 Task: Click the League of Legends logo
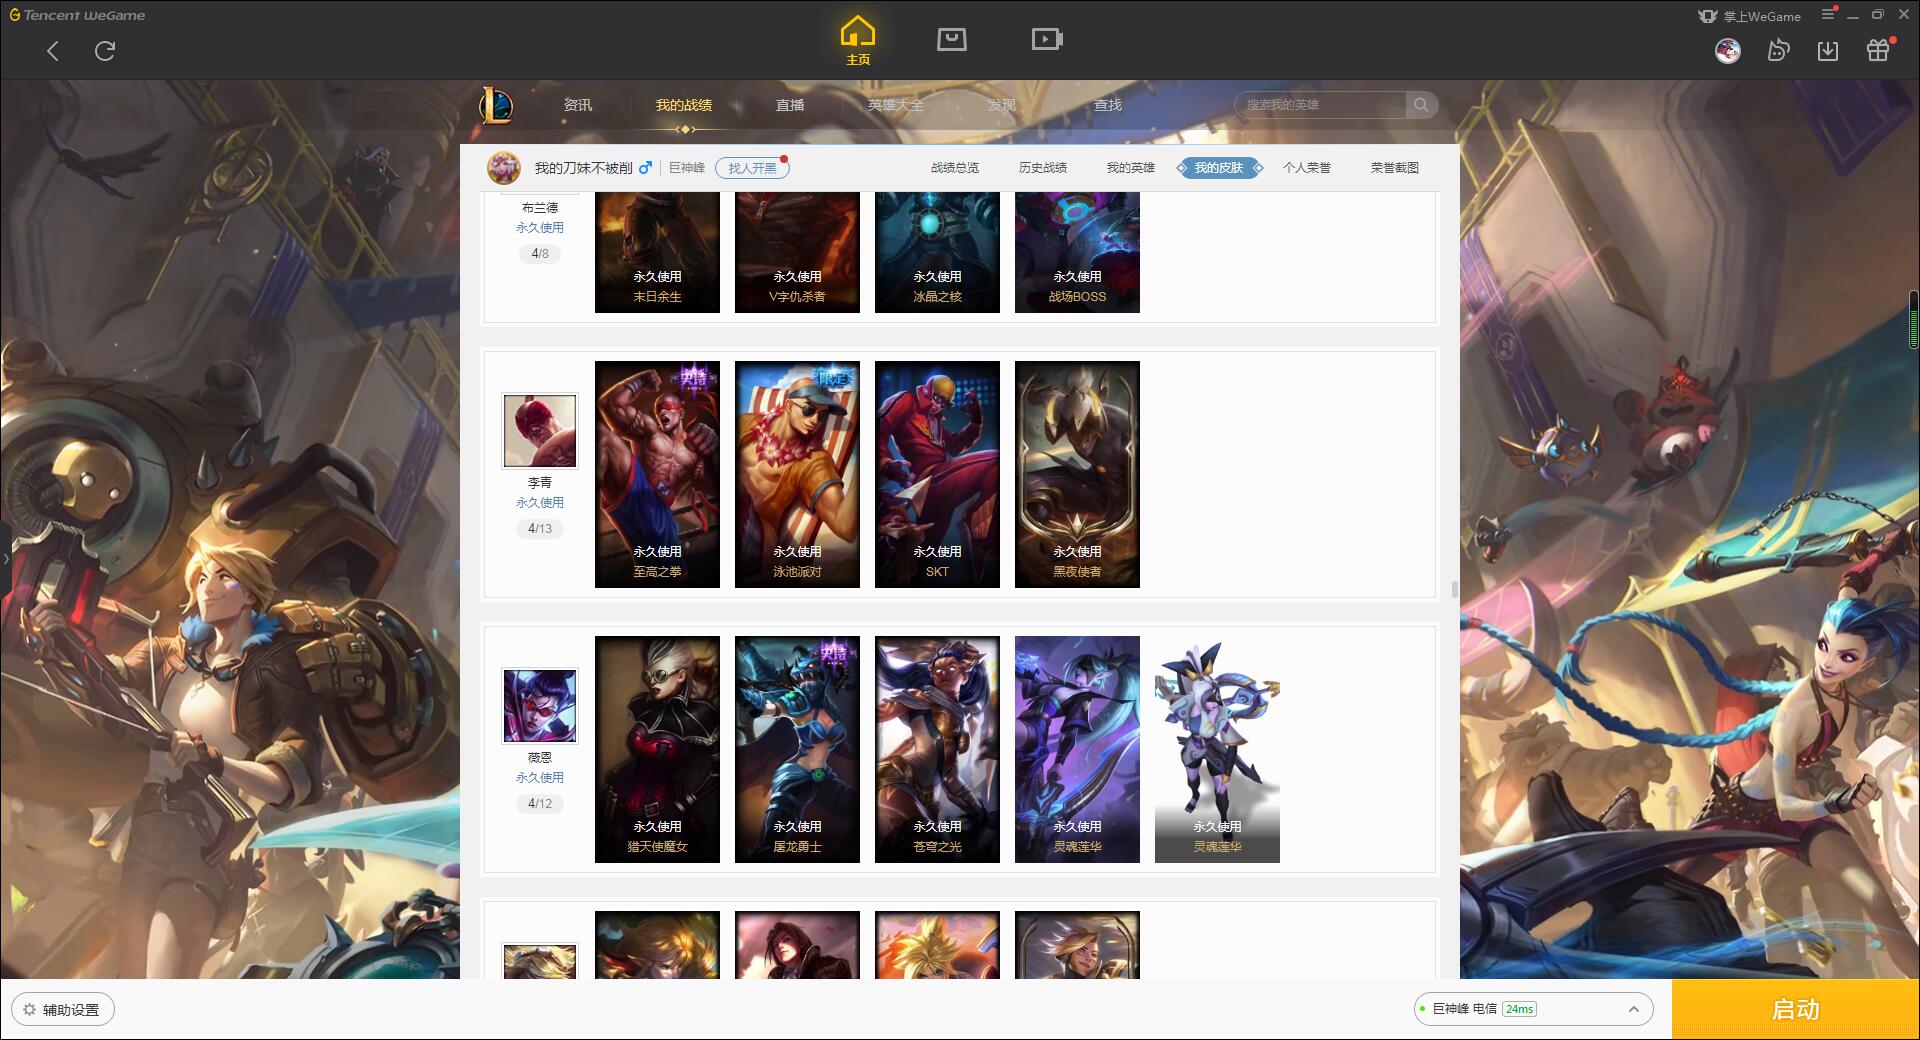click(x=496, y=105)
